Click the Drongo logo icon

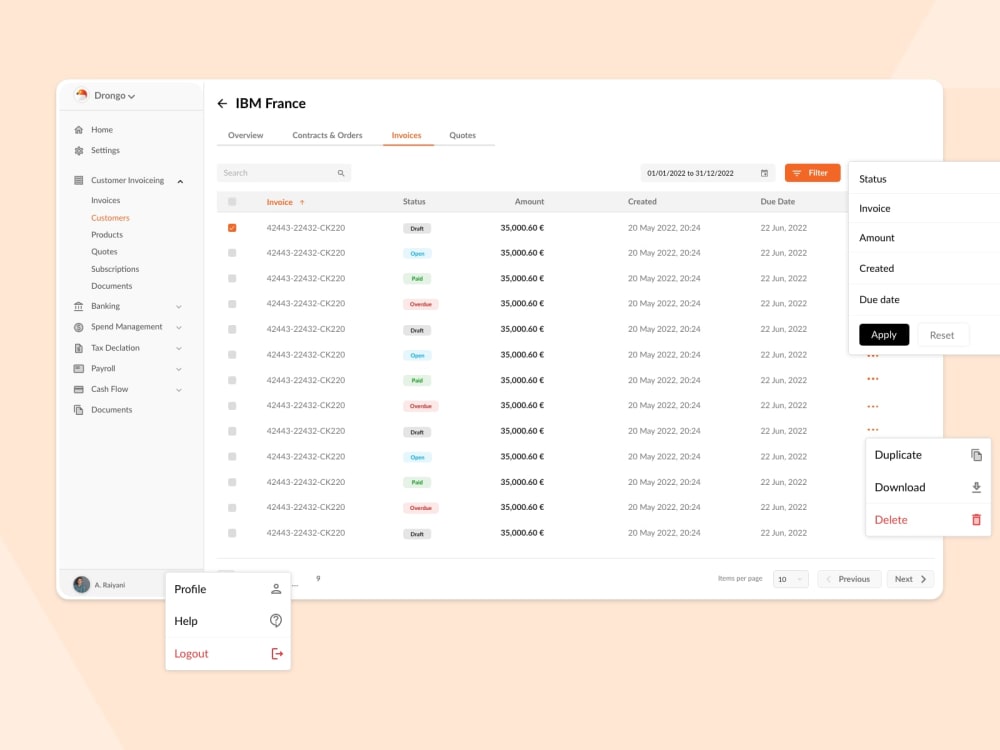[x=82, y=95]
